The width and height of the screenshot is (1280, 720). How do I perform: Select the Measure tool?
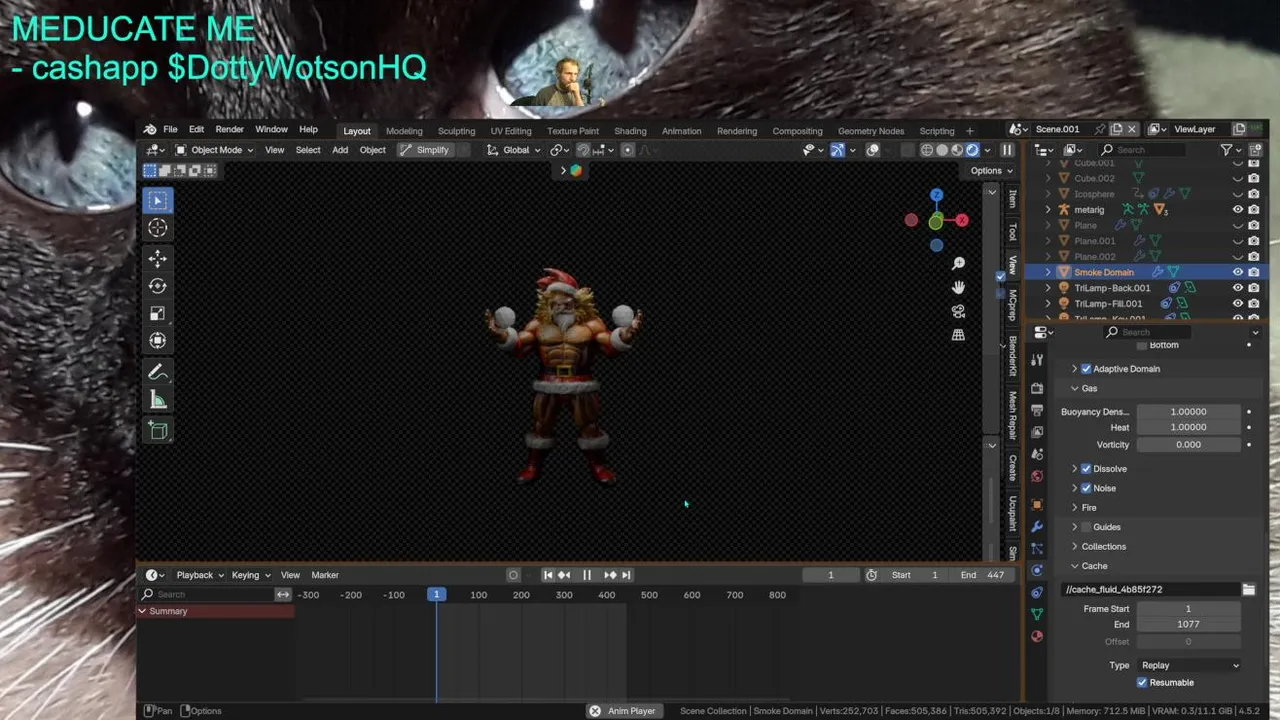(x=158, y=400)
